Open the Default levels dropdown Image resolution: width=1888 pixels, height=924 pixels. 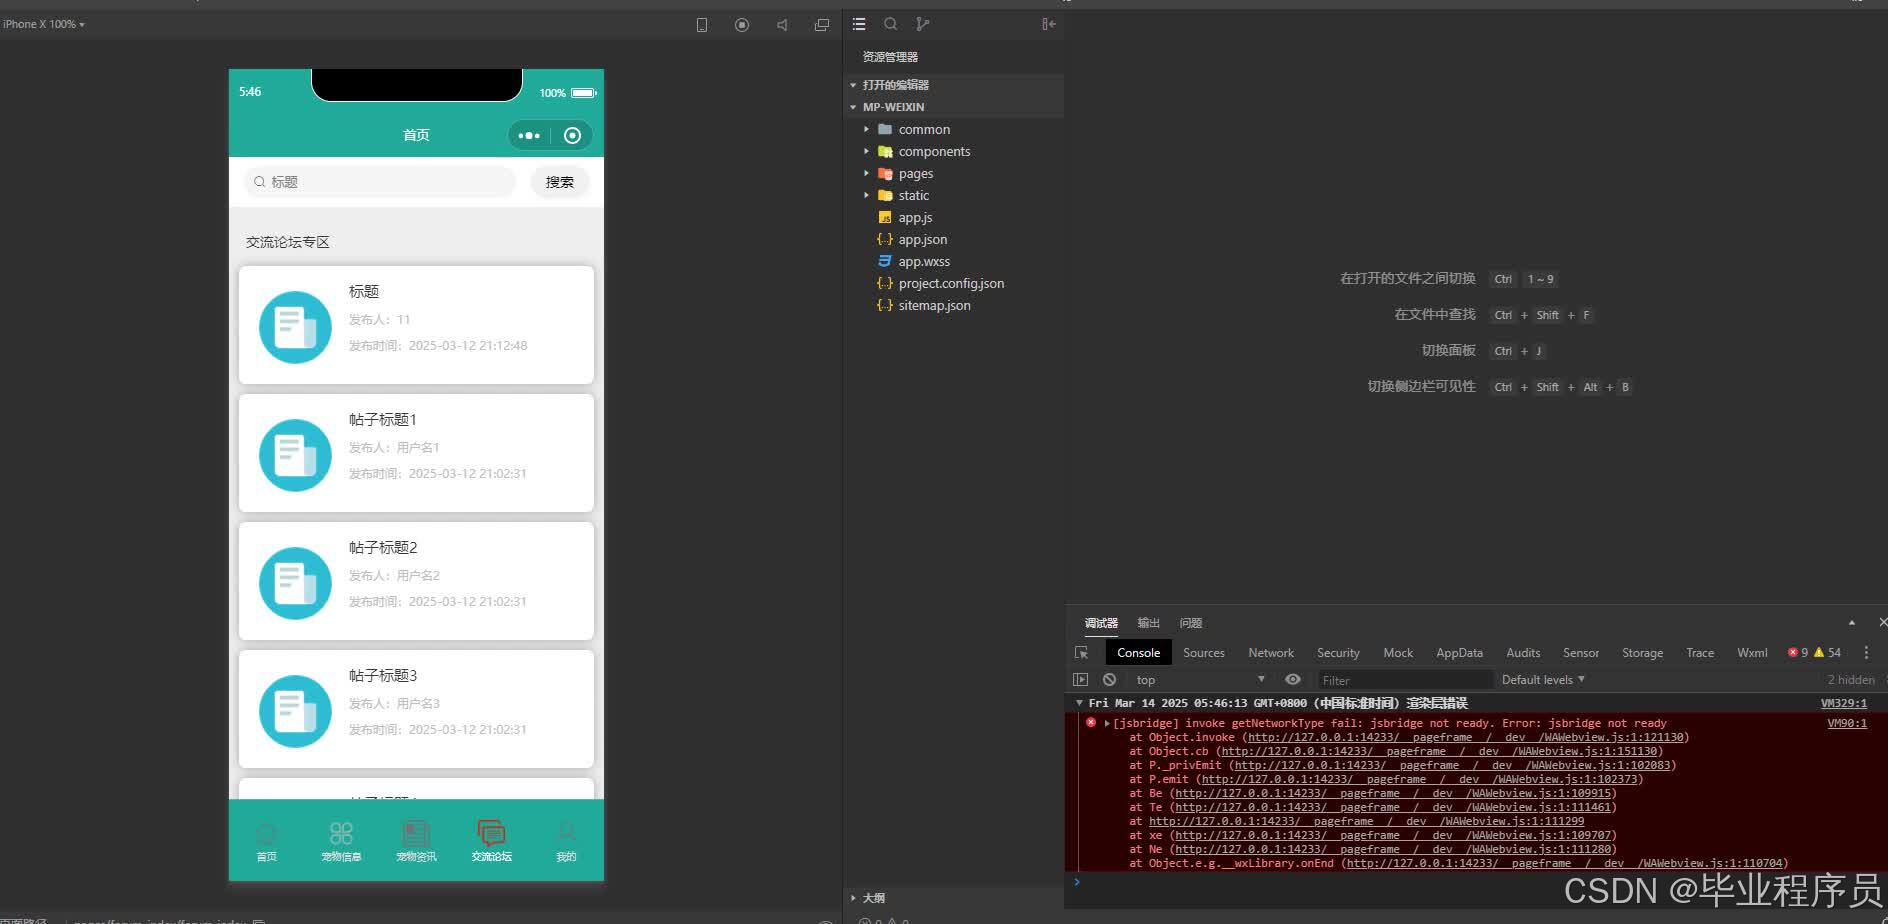[x=1543, y=679]
